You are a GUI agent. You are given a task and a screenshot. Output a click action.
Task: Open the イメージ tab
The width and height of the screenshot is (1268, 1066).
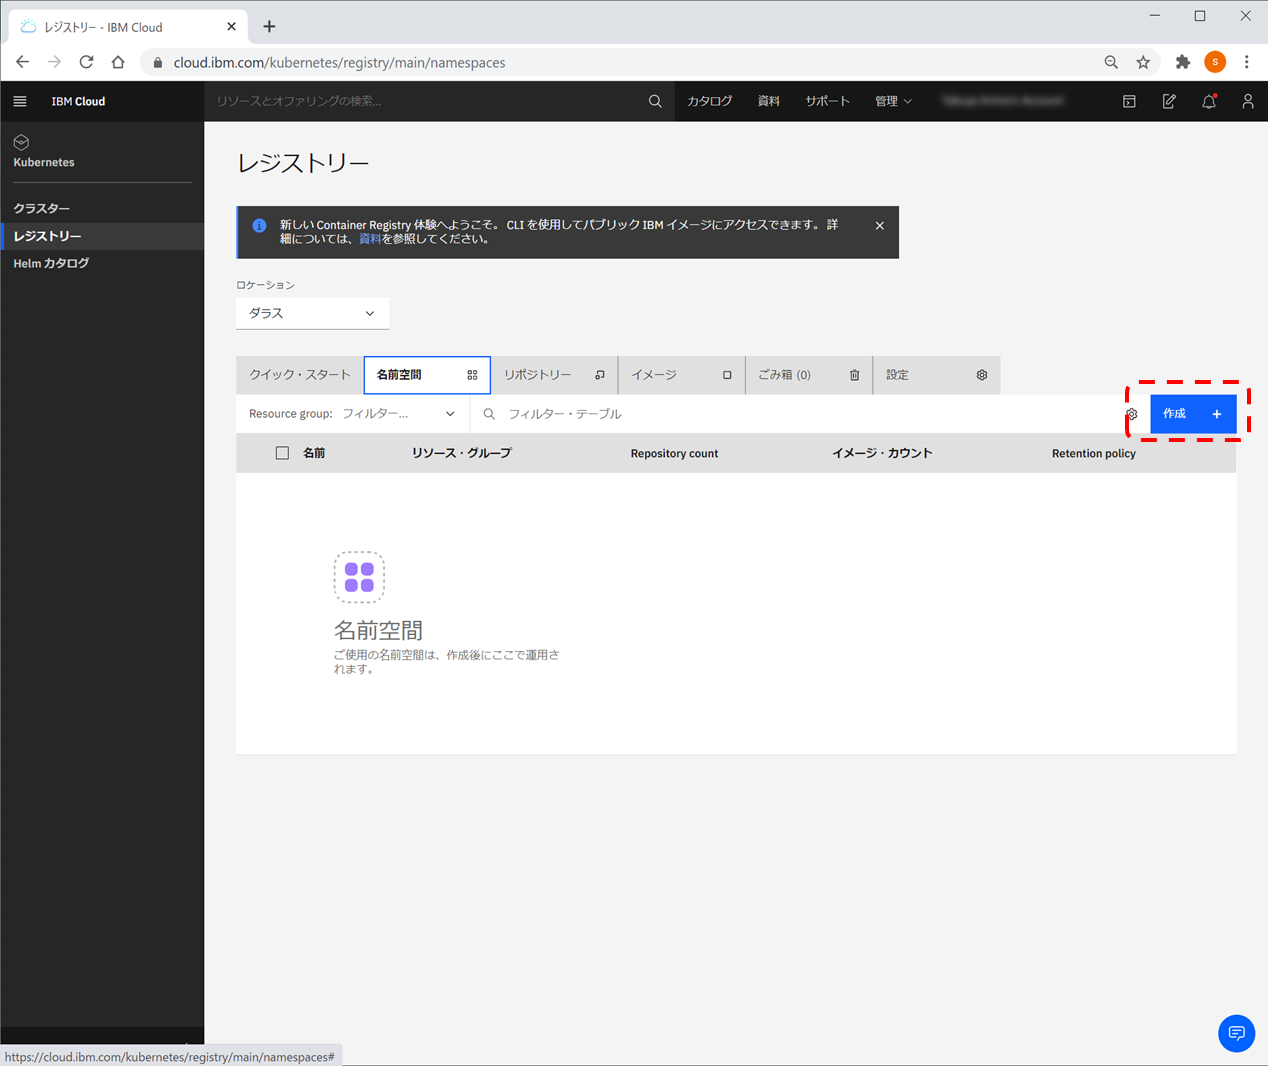[682, 375]
